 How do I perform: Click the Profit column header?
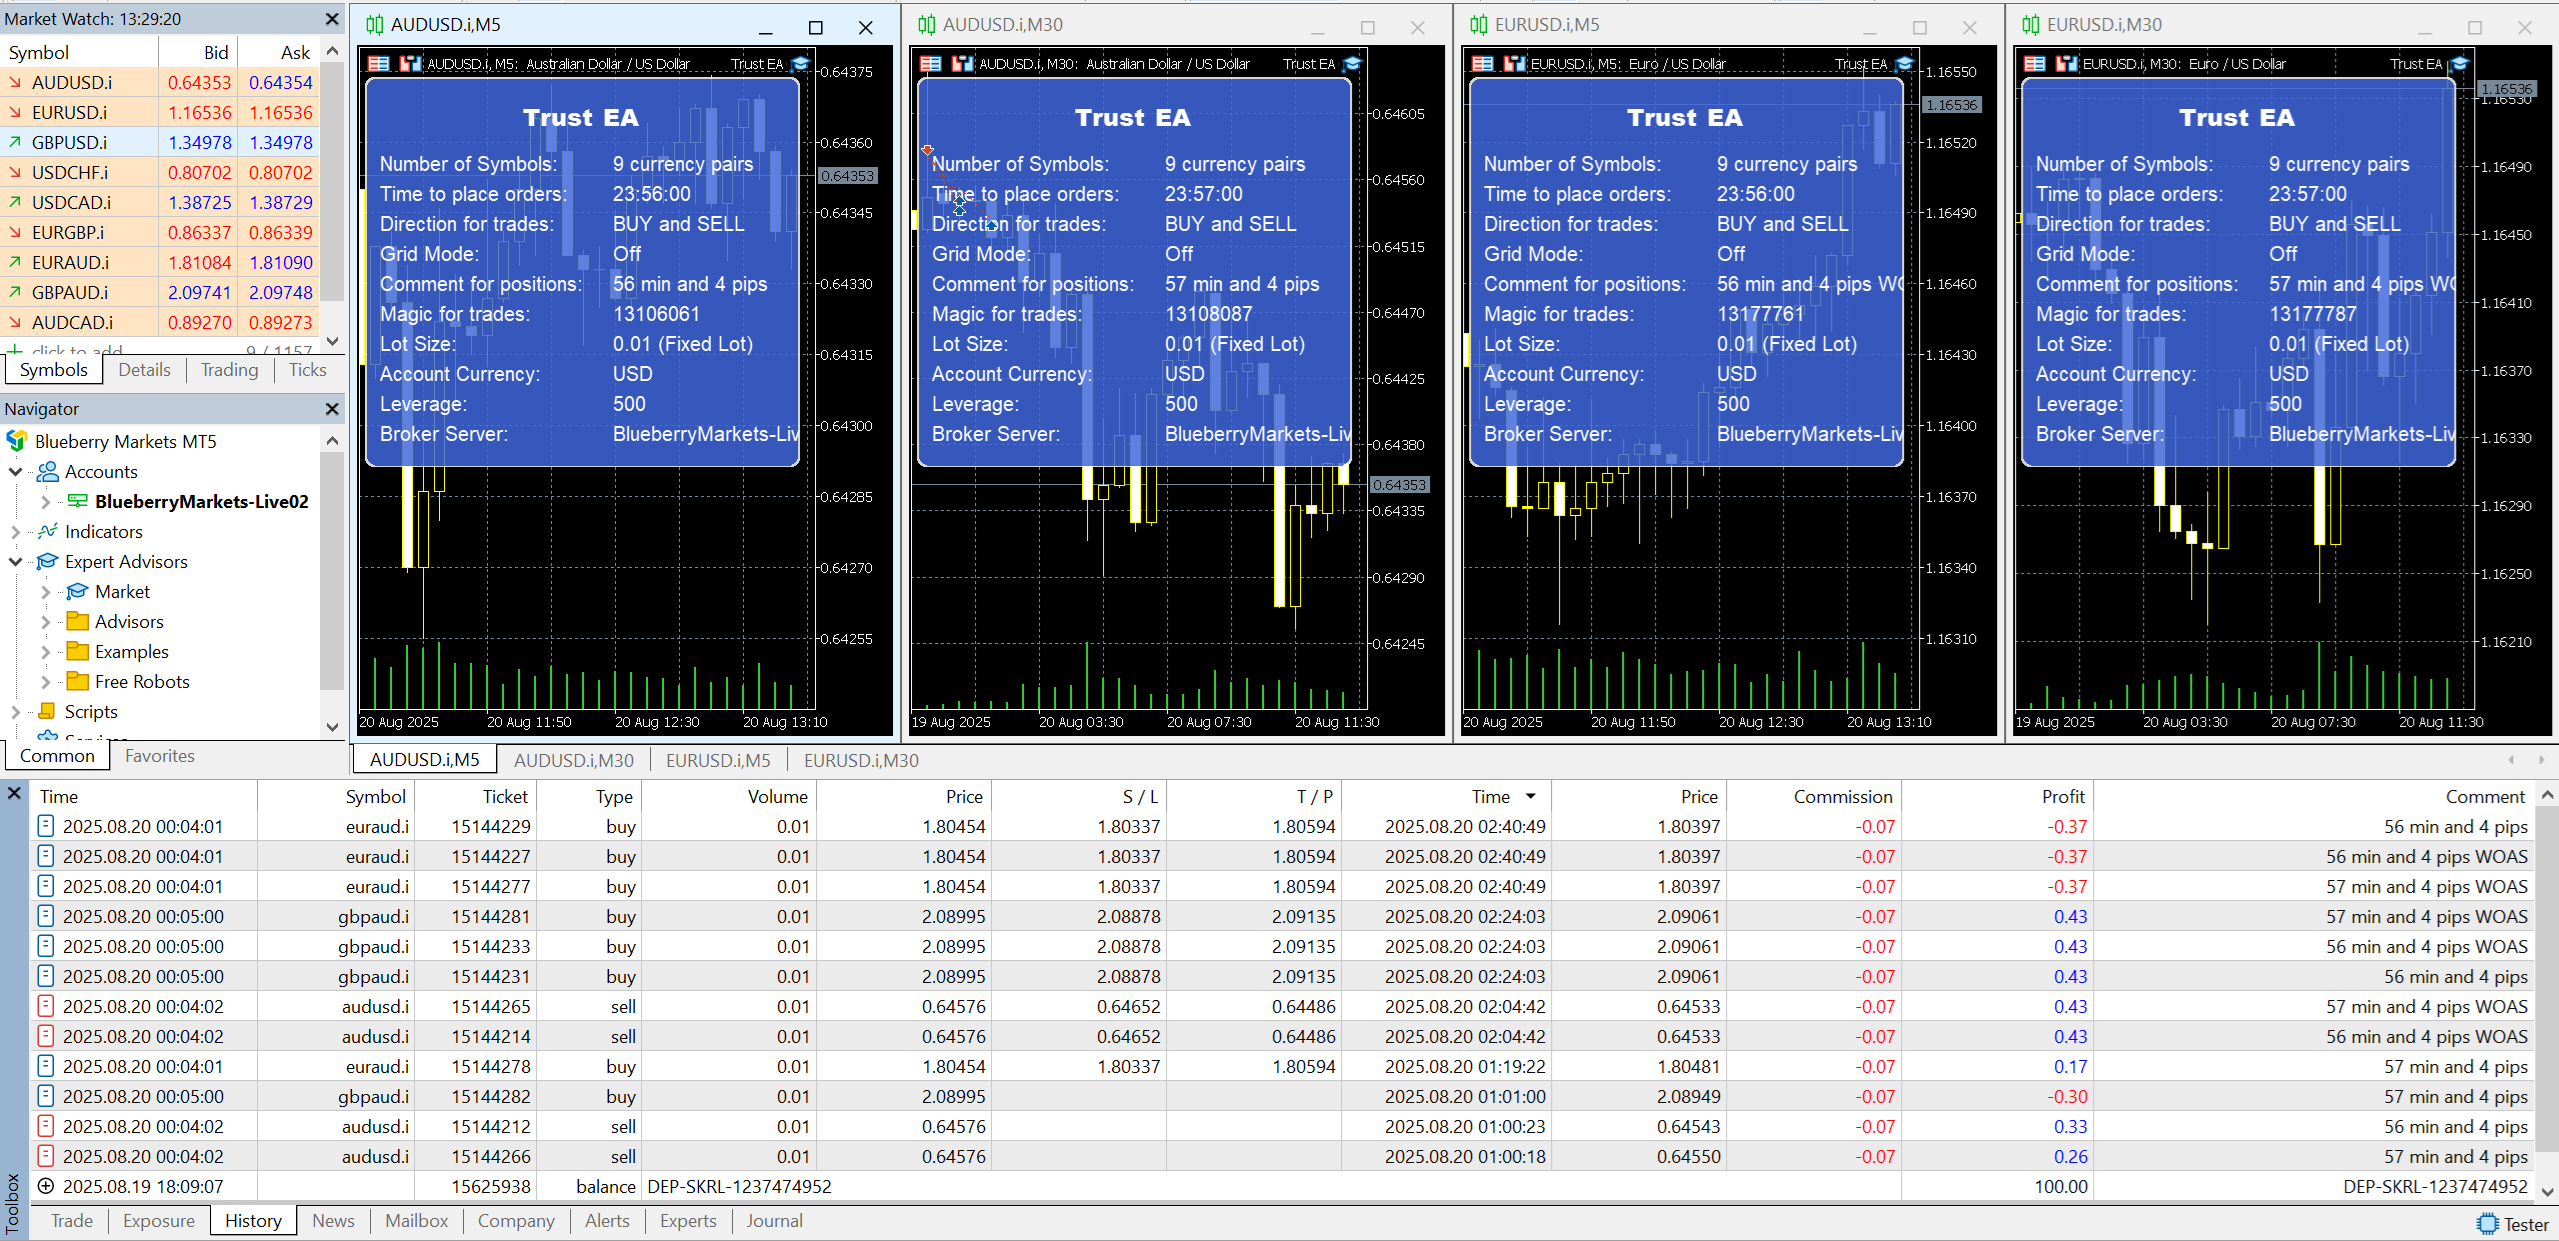click(2062, 796)
